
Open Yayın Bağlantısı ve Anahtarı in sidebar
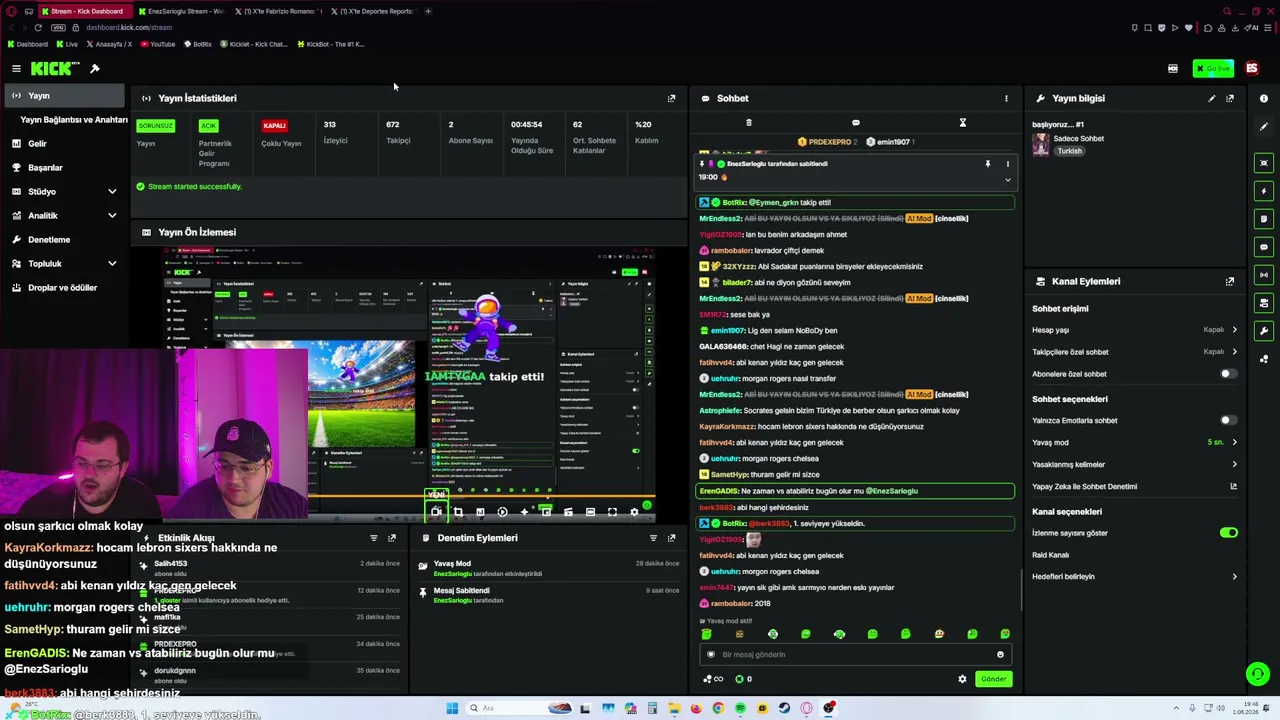coord(72,120)
